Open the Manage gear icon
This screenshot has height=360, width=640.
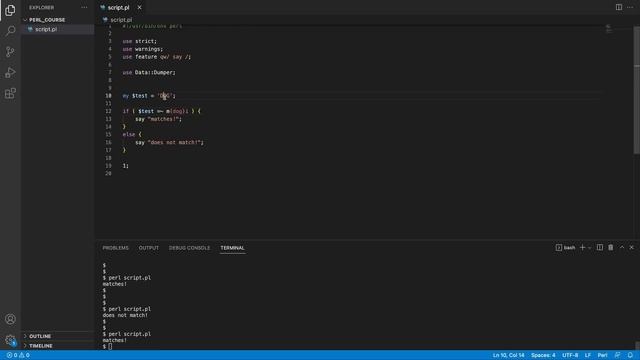click(10, 340)
